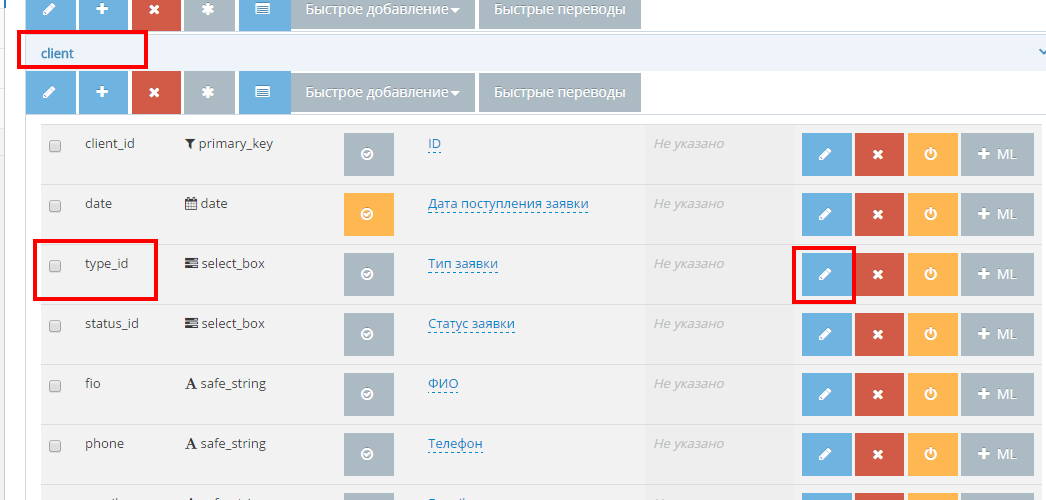Click orange power icon in date row
Viewport: 1046px width, 500px height.
pyautogui.click(x=932, y=214)
